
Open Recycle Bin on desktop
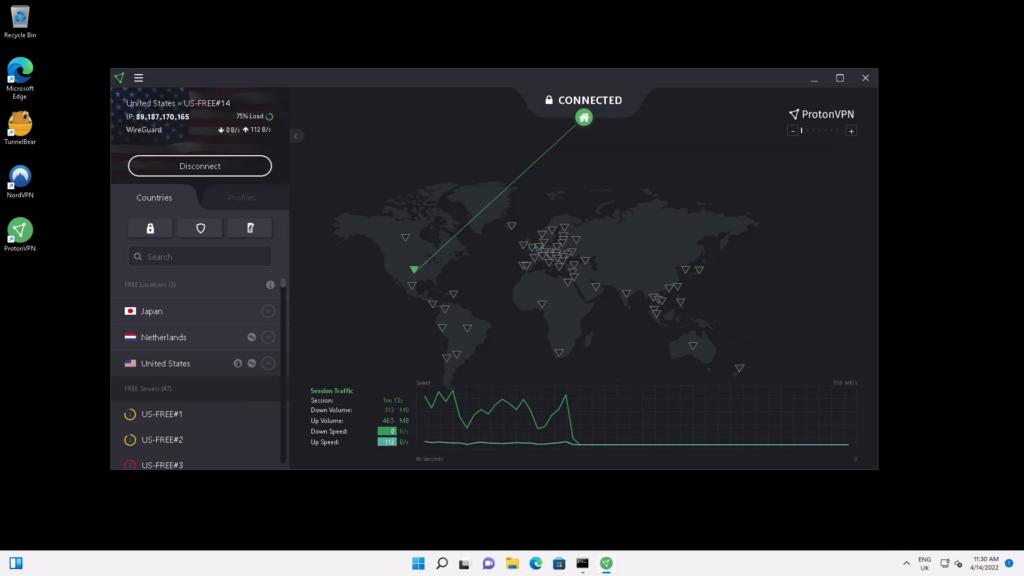[20, 22]
